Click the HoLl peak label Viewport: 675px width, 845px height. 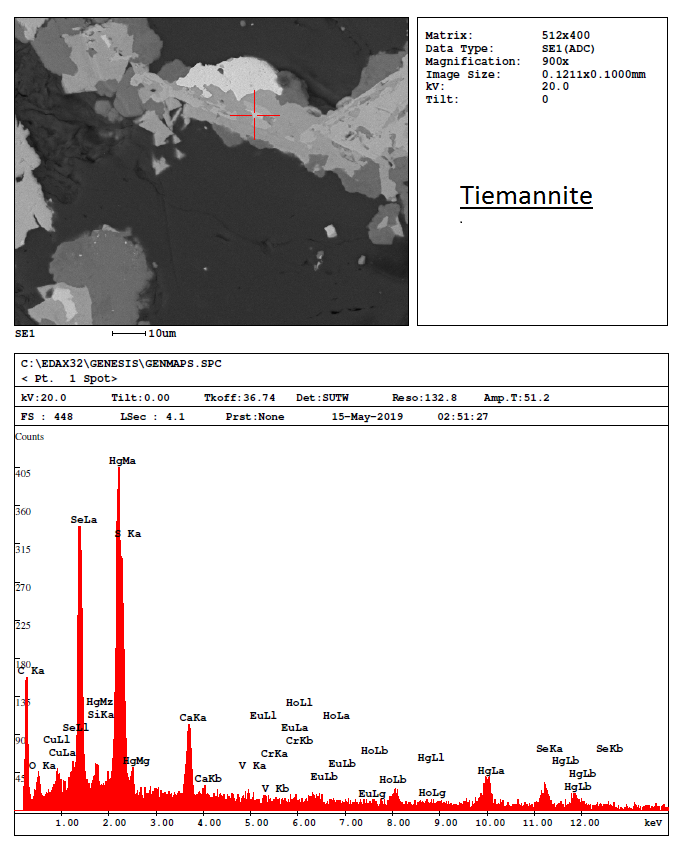click(x=299, y=703)
